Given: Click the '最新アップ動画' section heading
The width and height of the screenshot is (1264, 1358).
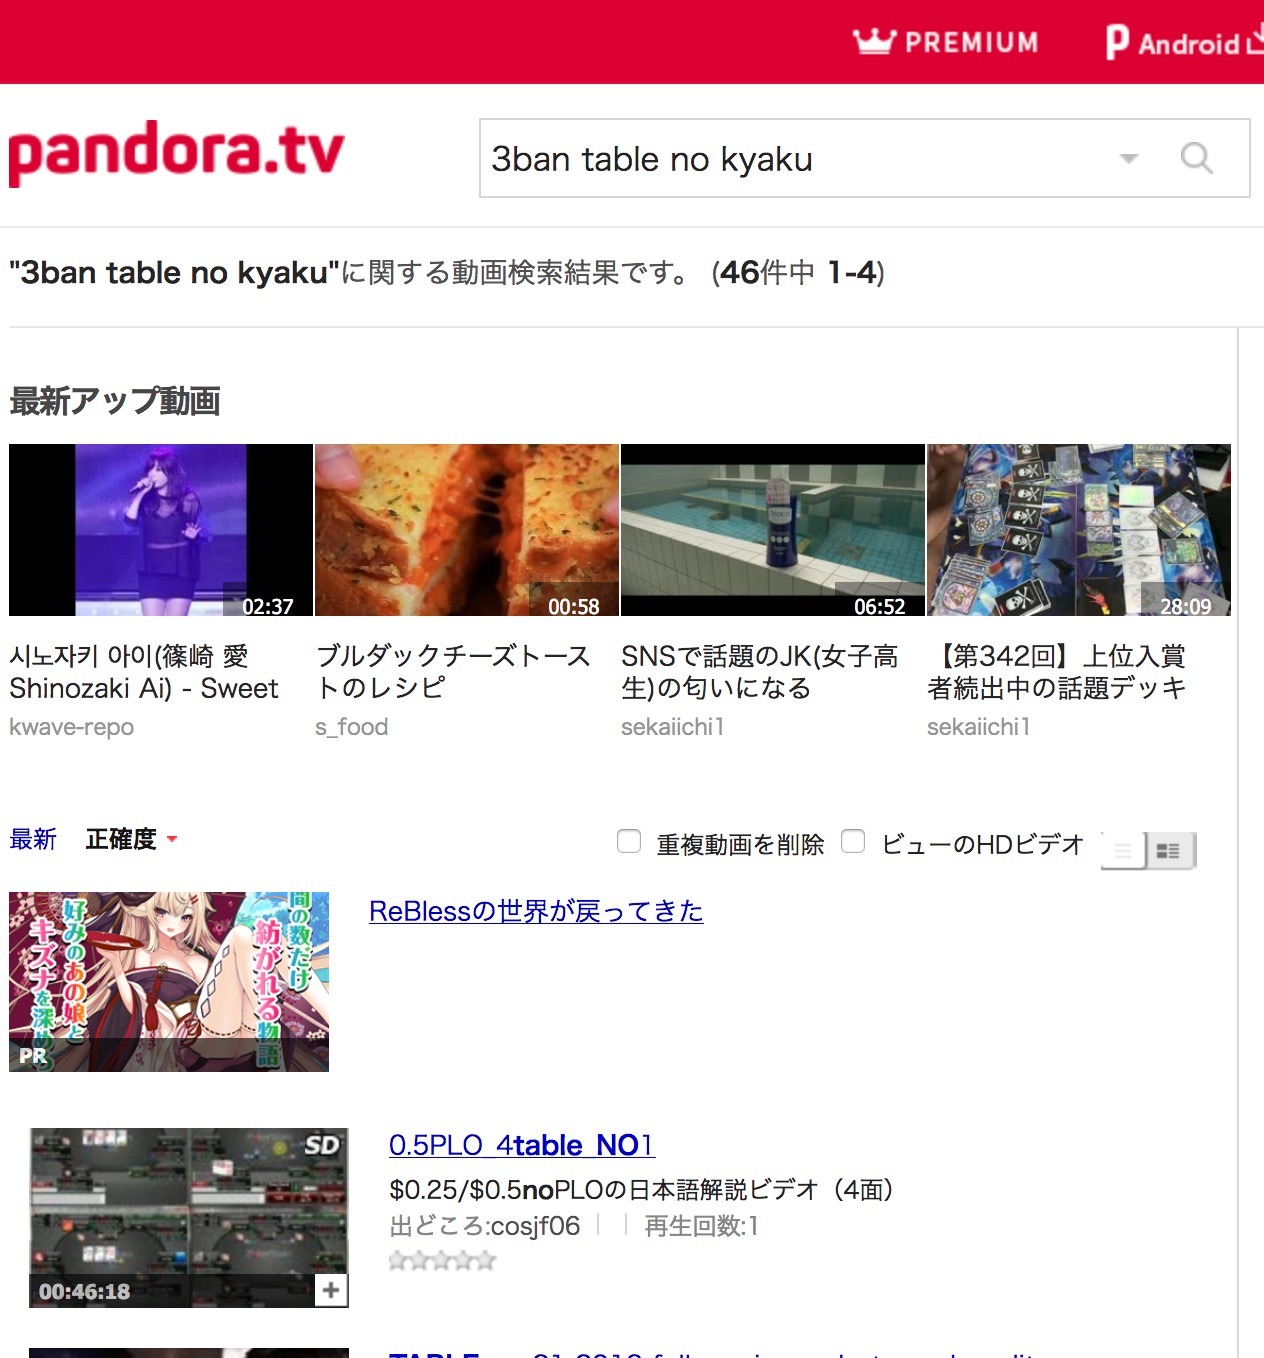Looking at the screenshot, I should 115,401.
